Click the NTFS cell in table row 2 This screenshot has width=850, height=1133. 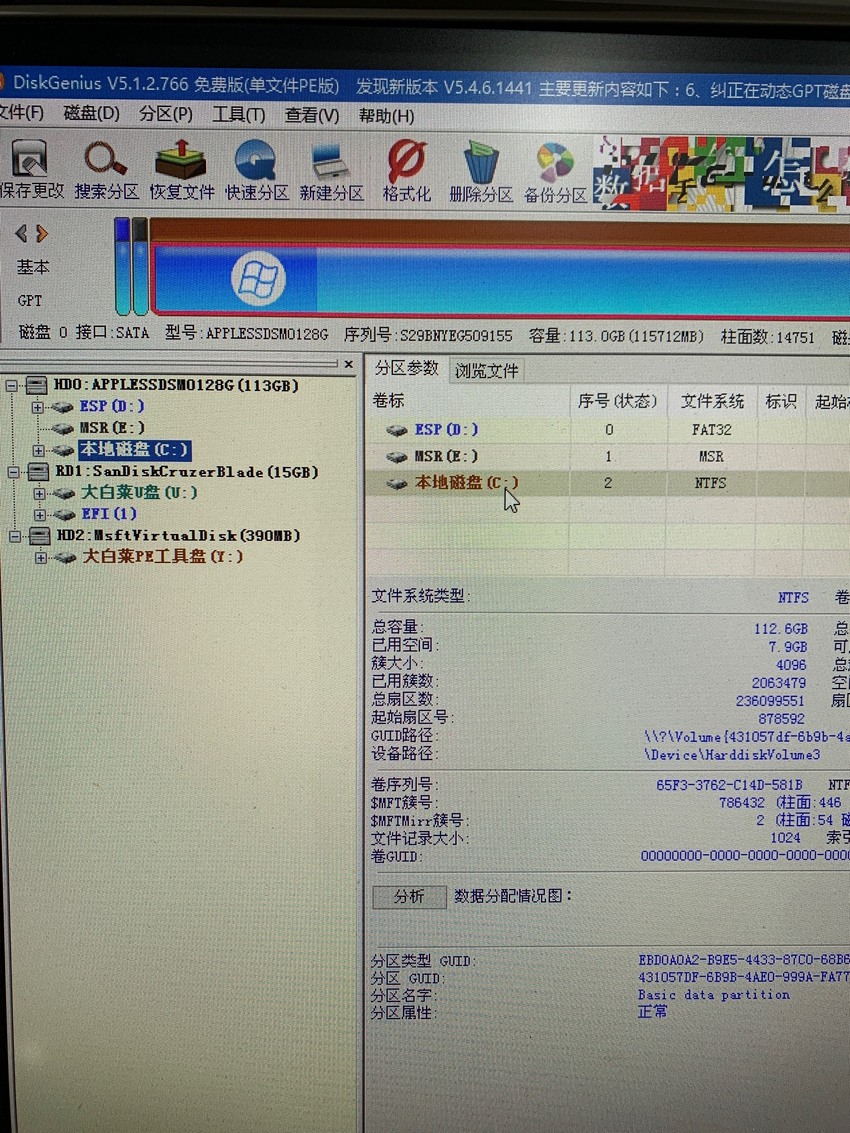point(711,483)
